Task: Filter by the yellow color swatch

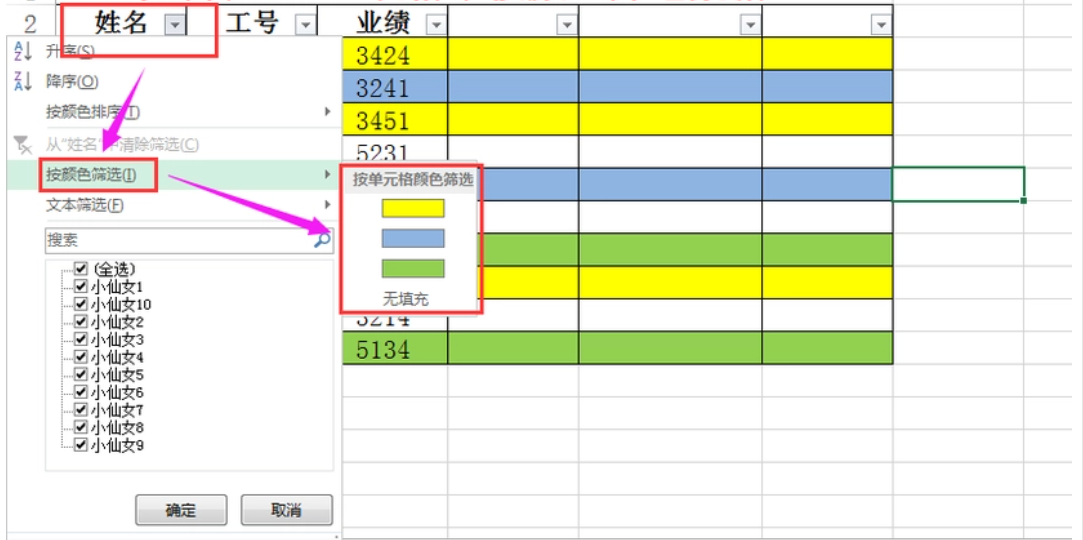Action: (x=413, y=209)
